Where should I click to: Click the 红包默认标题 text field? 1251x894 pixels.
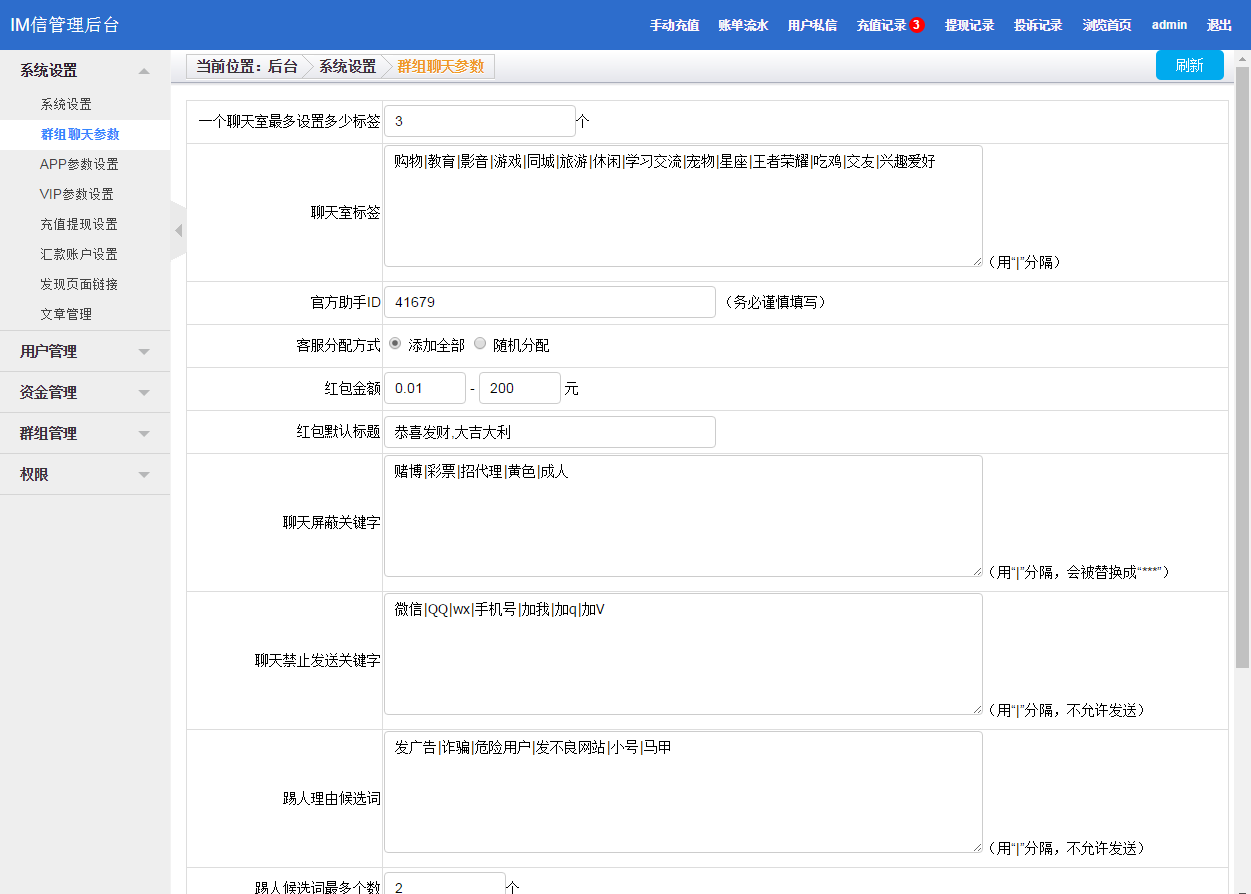[549, 432]
